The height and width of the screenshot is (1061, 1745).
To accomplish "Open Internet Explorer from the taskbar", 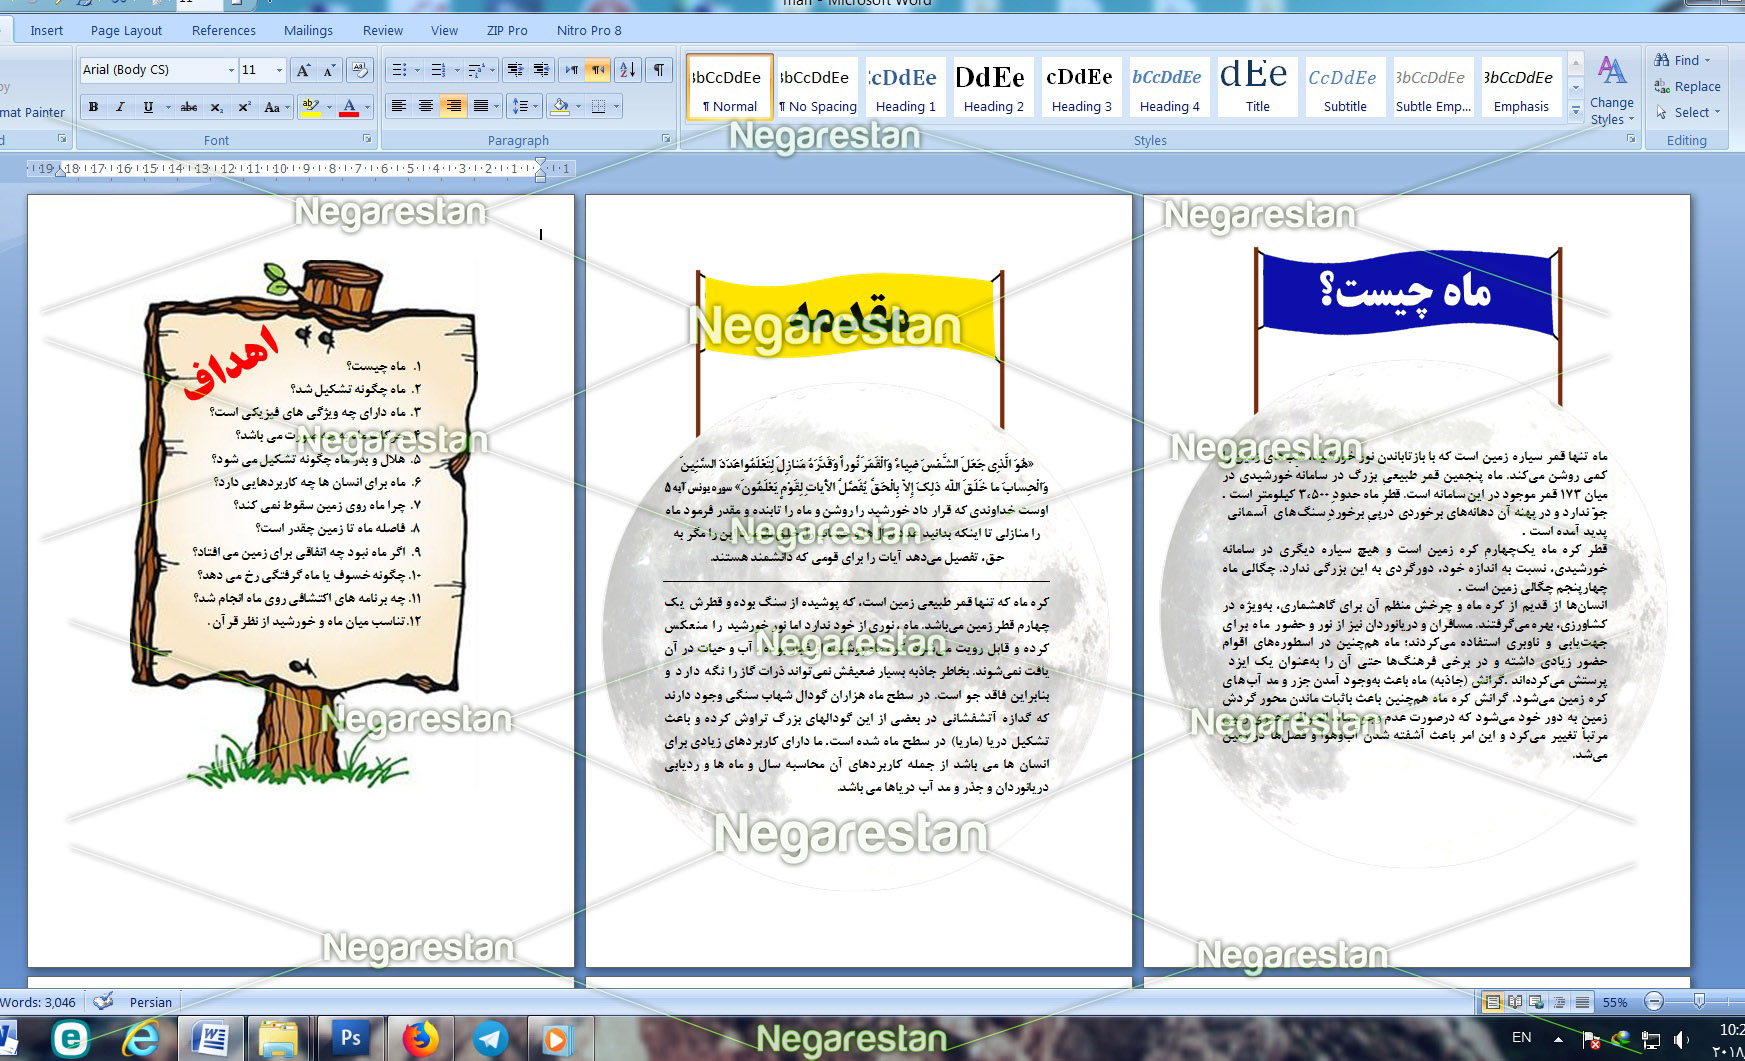I will click(x=141, y=1039).
